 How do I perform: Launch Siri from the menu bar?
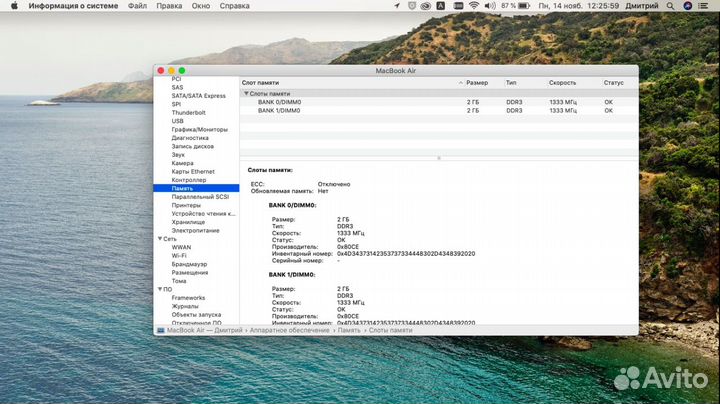[687, 6]
